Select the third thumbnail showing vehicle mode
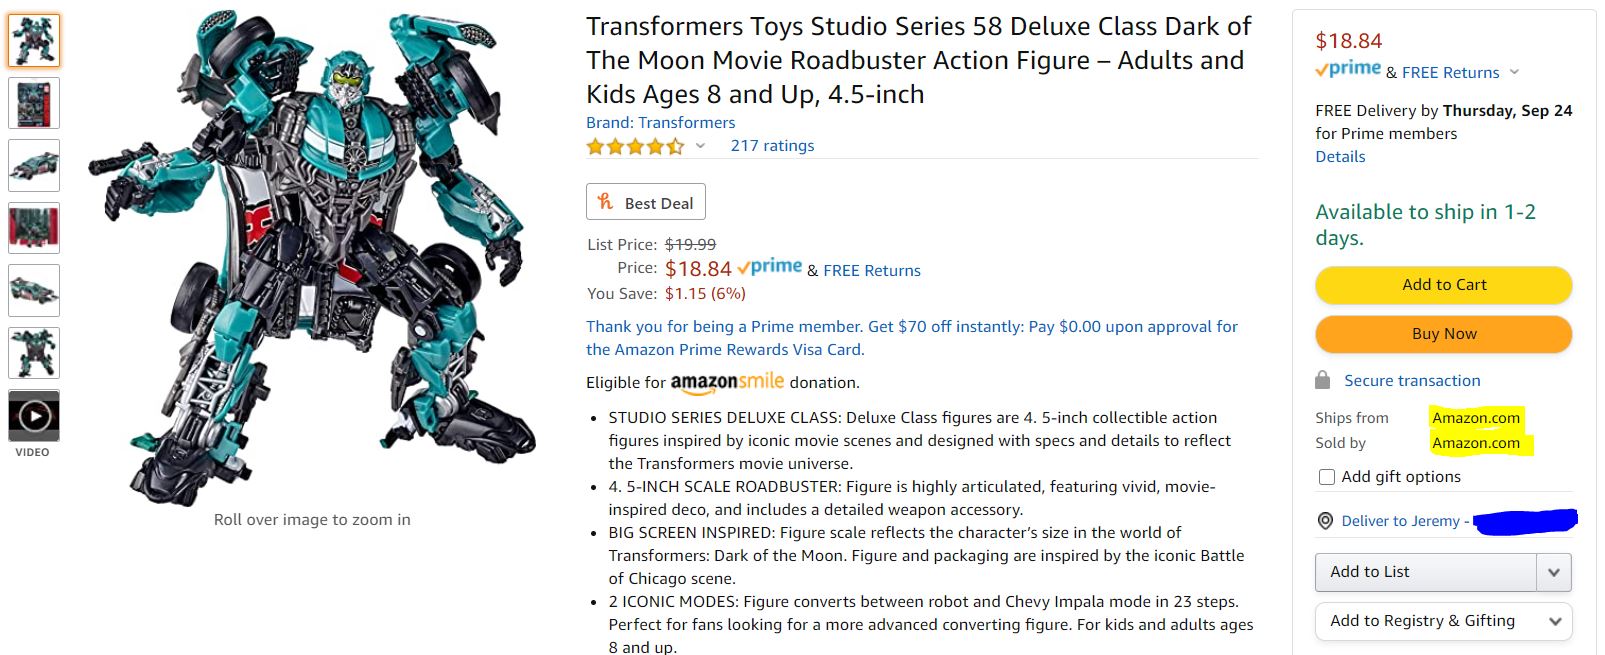Viewport: 1605px width, 655px height. point(34,165)
